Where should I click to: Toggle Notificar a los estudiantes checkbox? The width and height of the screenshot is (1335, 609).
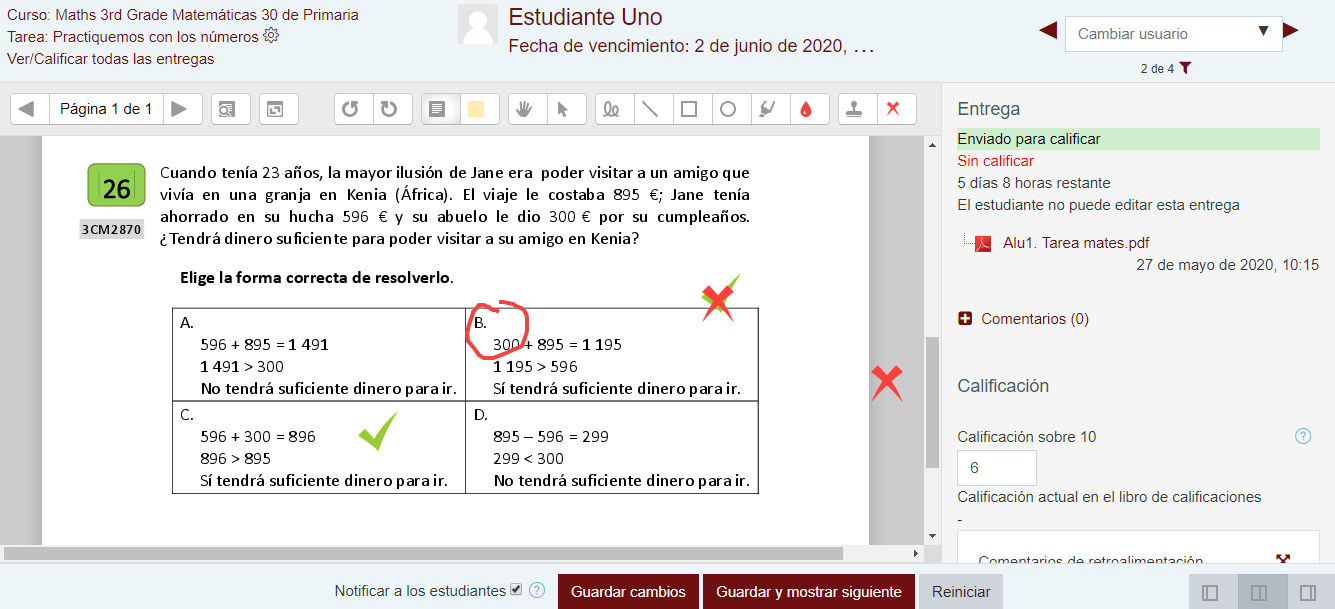coord(516,590)
